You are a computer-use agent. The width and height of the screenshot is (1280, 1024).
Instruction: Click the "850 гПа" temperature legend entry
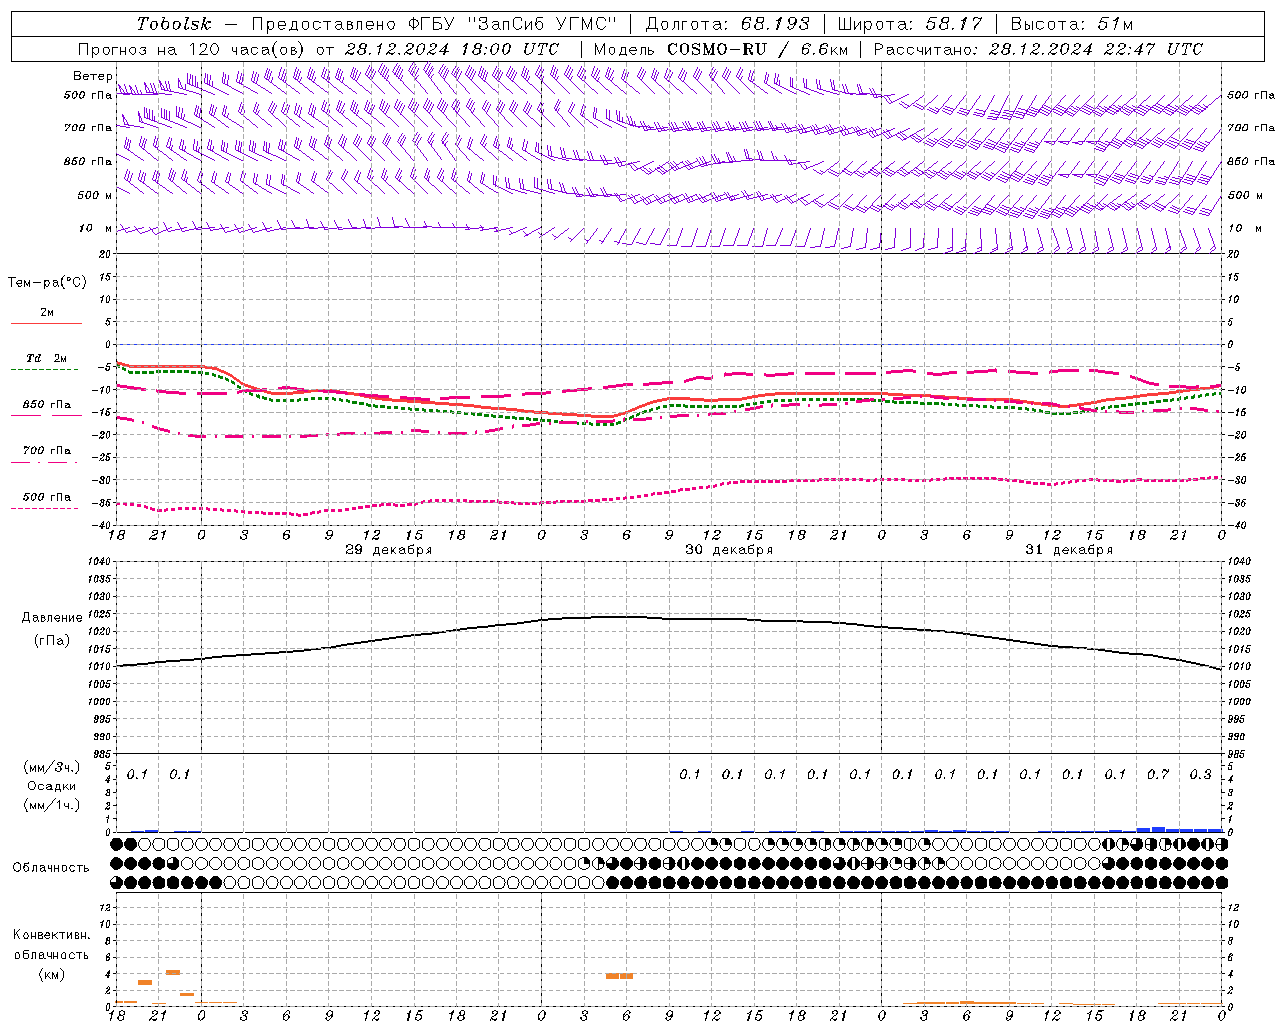[x=47, y=404]
